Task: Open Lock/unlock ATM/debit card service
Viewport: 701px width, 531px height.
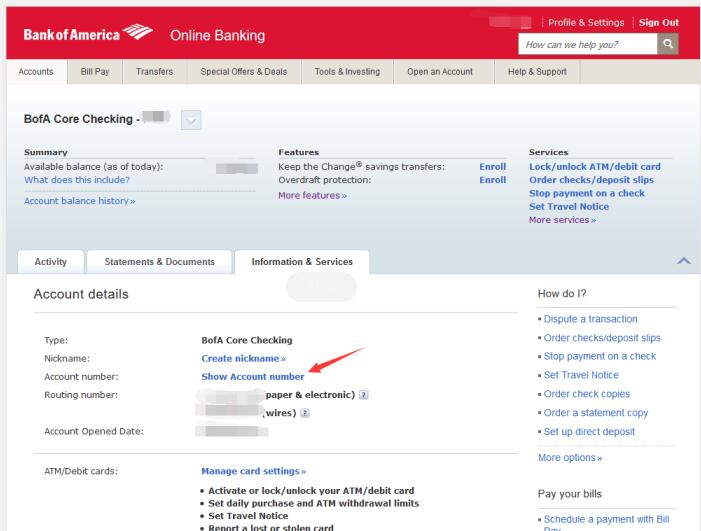Action: (594, 166)
